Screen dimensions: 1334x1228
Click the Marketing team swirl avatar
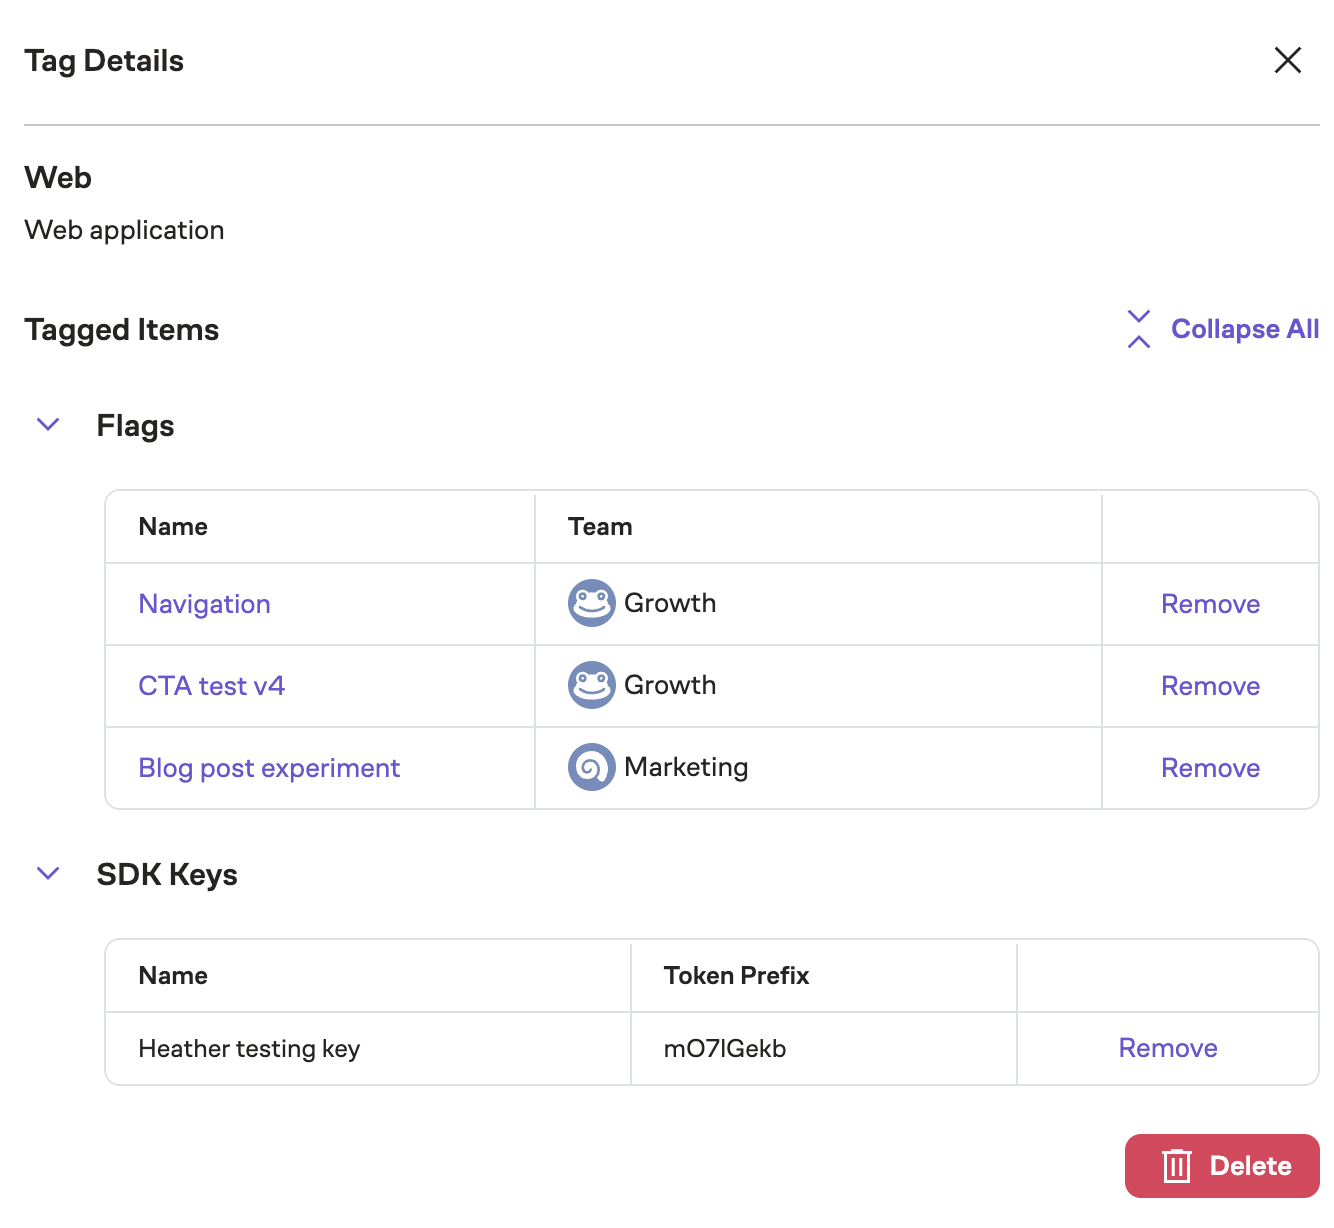click(591, 767)
